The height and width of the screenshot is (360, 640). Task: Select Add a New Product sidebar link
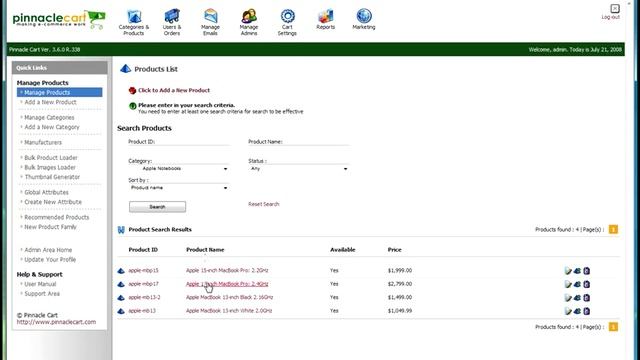[50, 102]
